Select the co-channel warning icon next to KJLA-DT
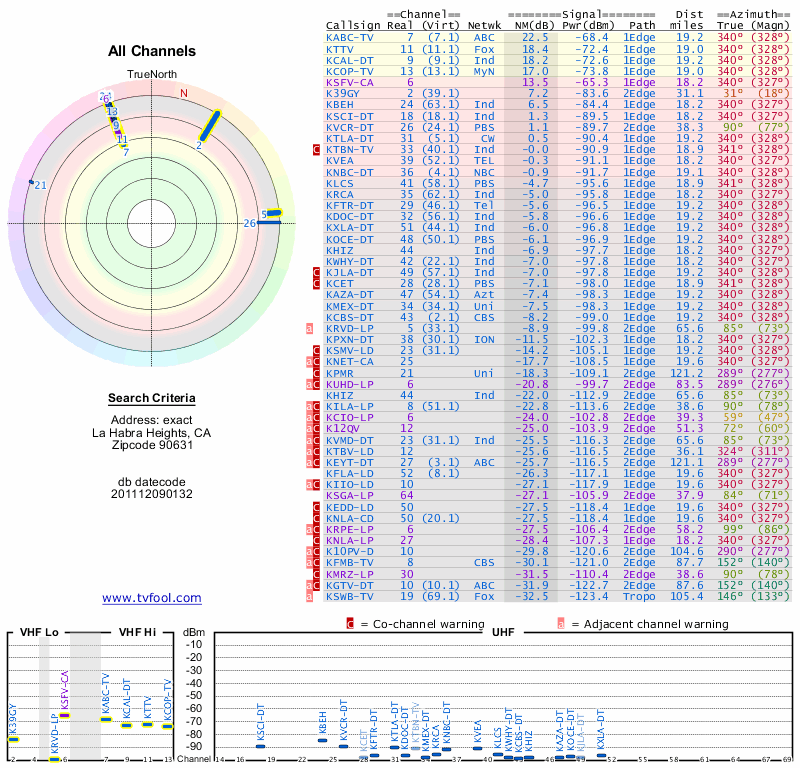This screenshot has width=800, height=768. 317,271
